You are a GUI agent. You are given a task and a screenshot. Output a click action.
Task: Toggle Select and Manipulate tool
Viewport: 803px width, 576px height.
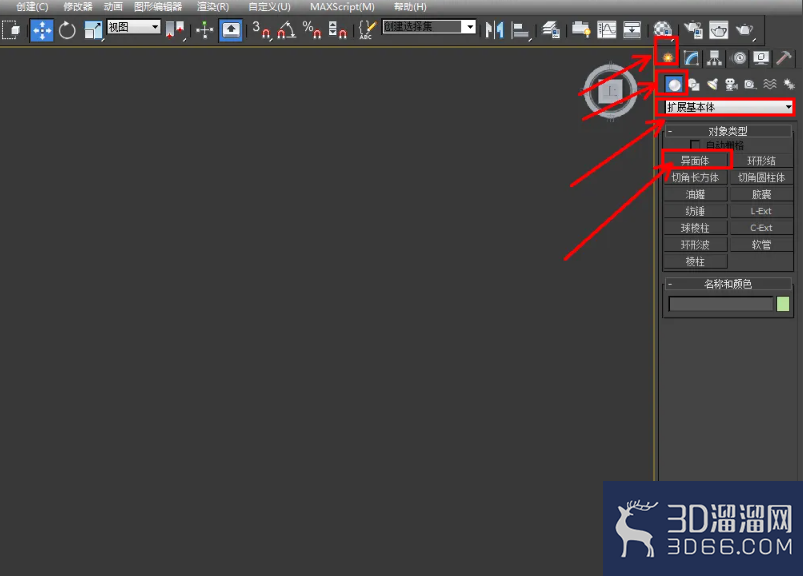pos(204,30)
